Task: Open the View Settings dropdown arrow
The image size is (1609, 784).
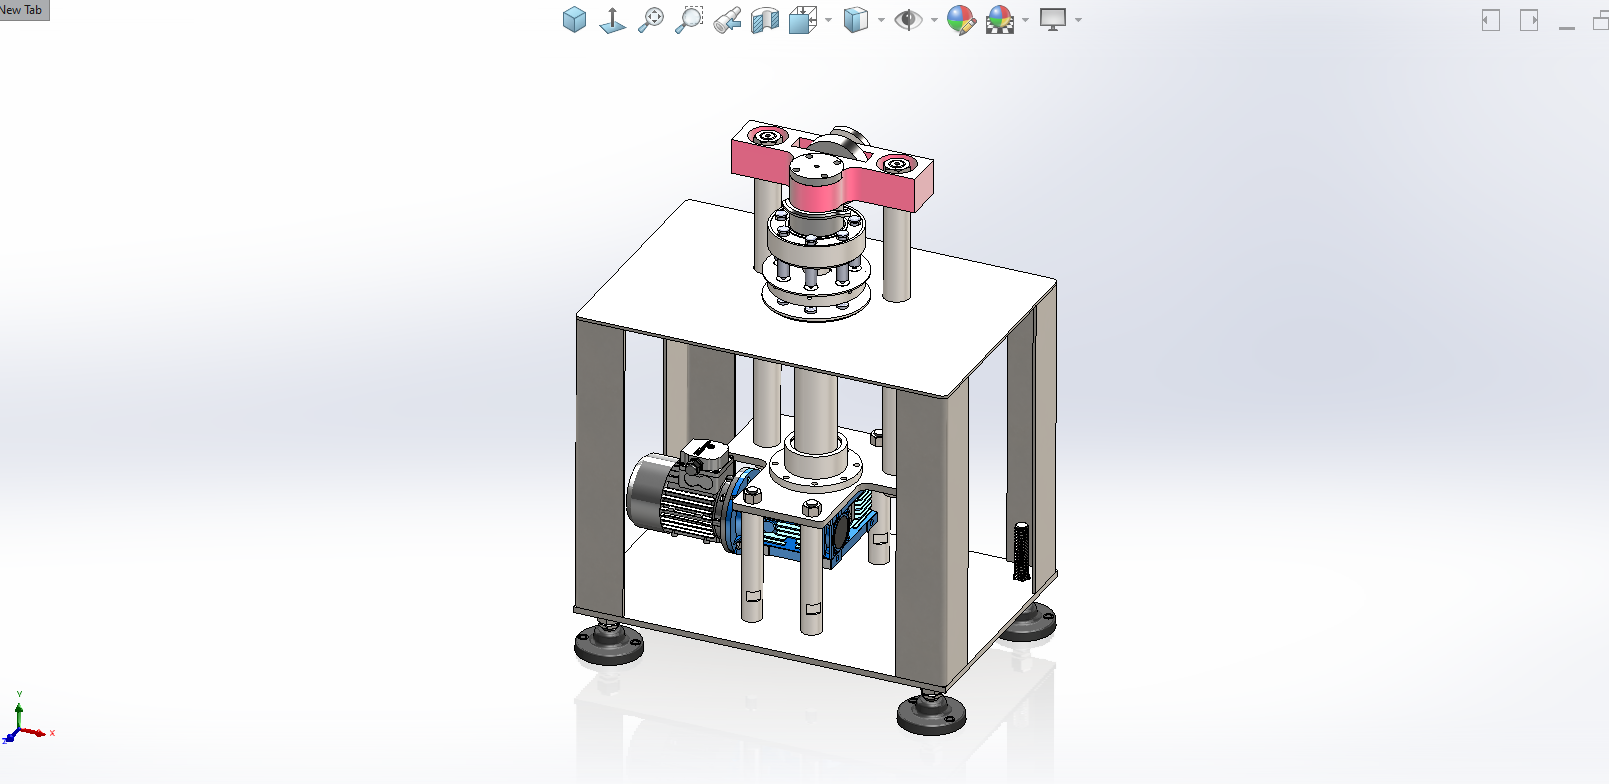Action: (x=1078, y=20)
